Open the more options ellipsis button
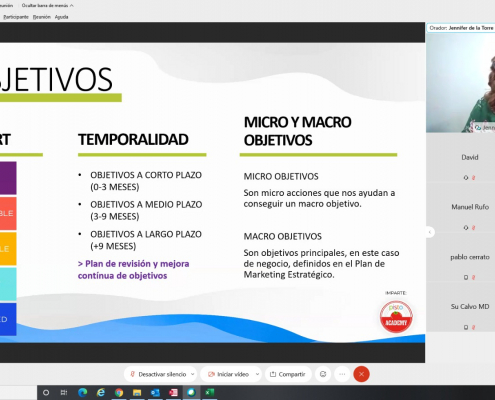The height and width of the screenshot is (400, 495). coord(342,374)
